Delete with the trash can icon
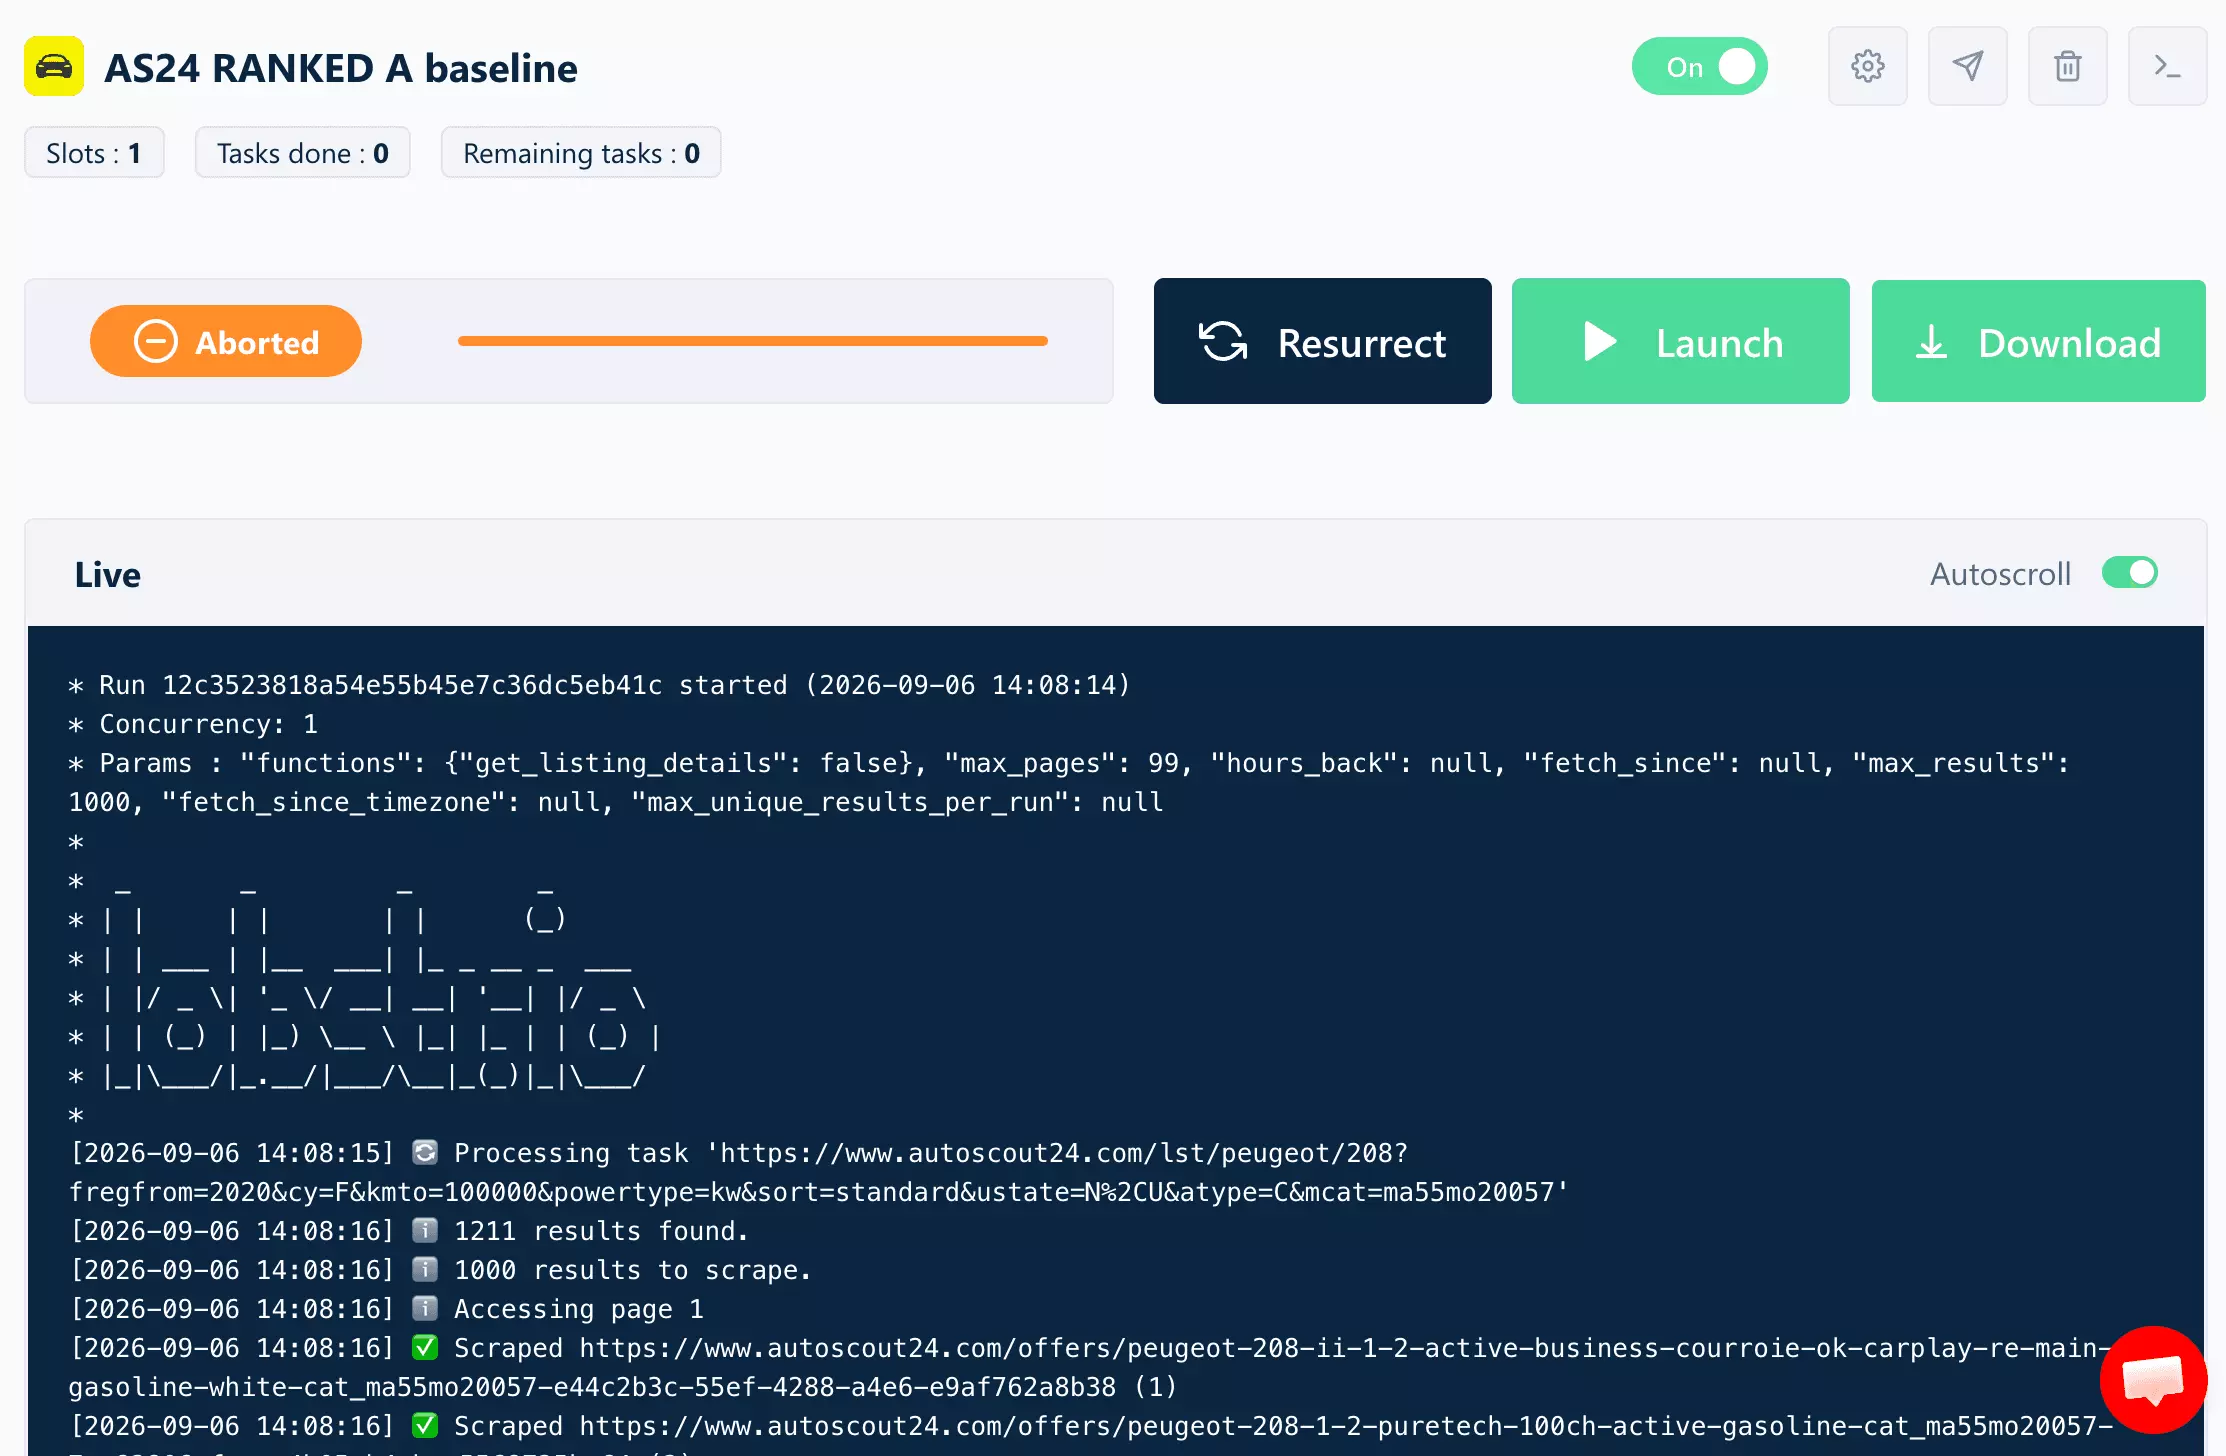Screen dimensions: 2226x1456 pos(2067,67)
